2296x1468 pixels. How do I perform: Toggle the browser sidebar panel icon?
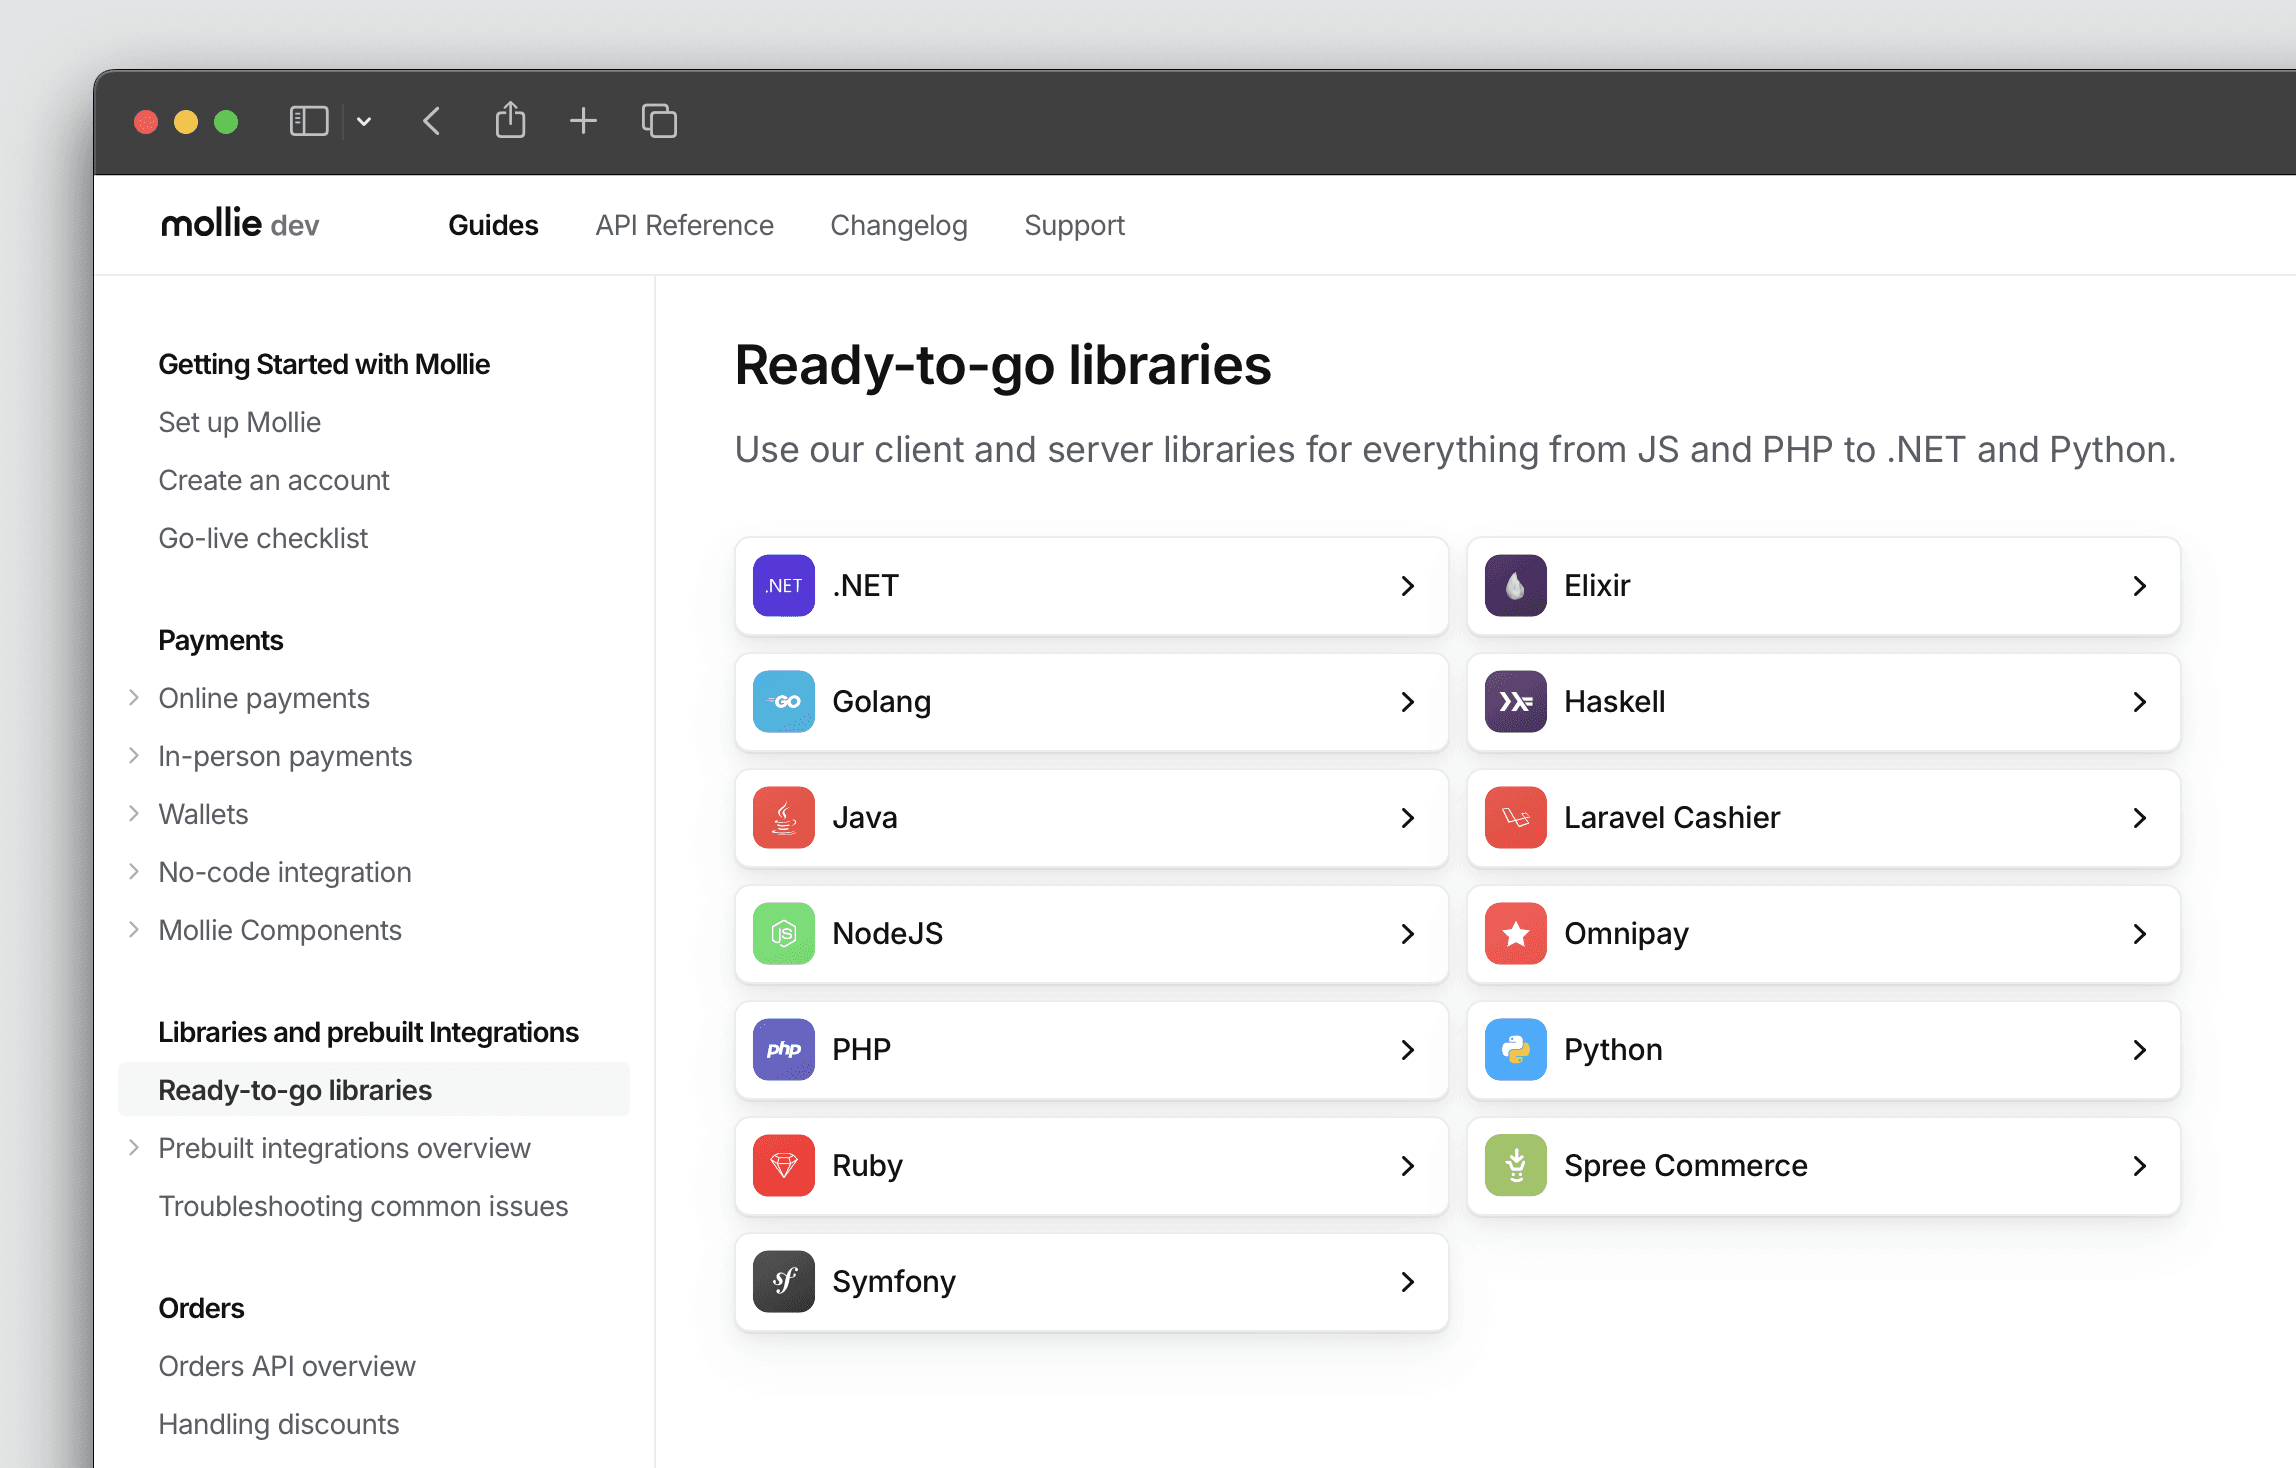tap(308, 121)
